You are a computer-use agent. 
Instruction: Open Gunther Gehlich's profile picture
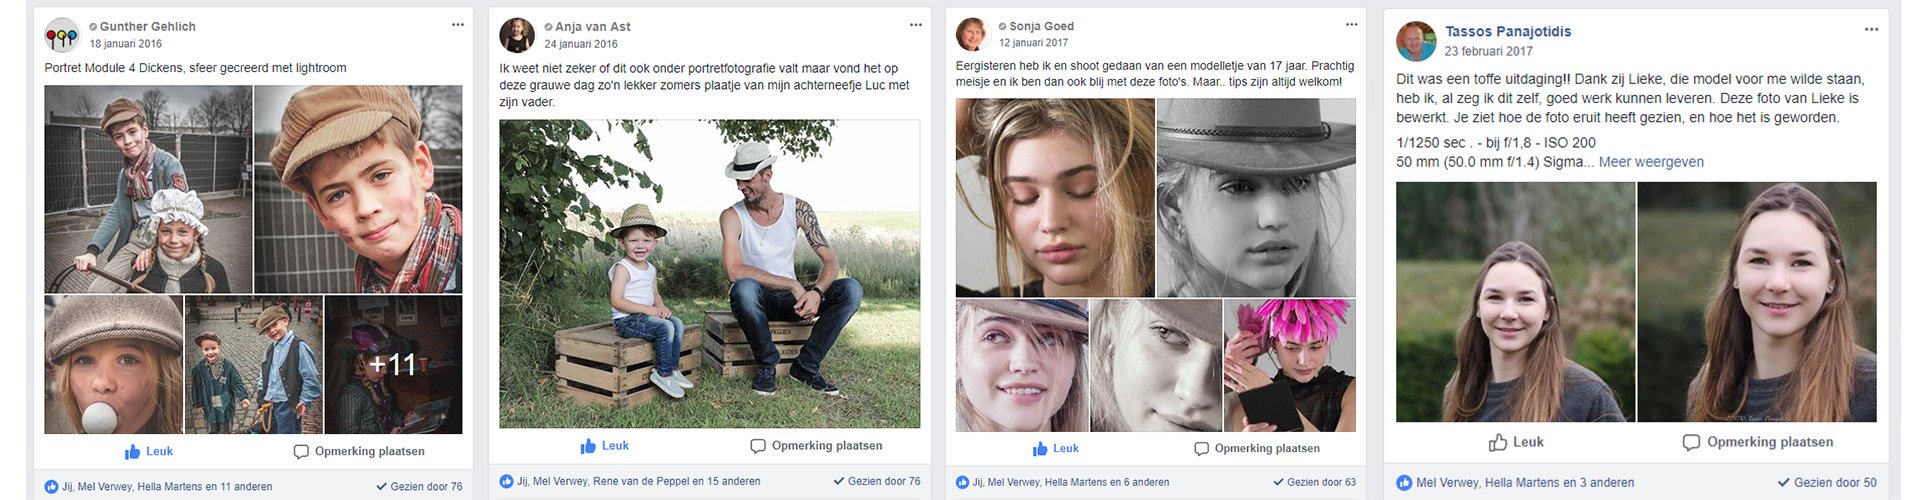coord(62,35)
